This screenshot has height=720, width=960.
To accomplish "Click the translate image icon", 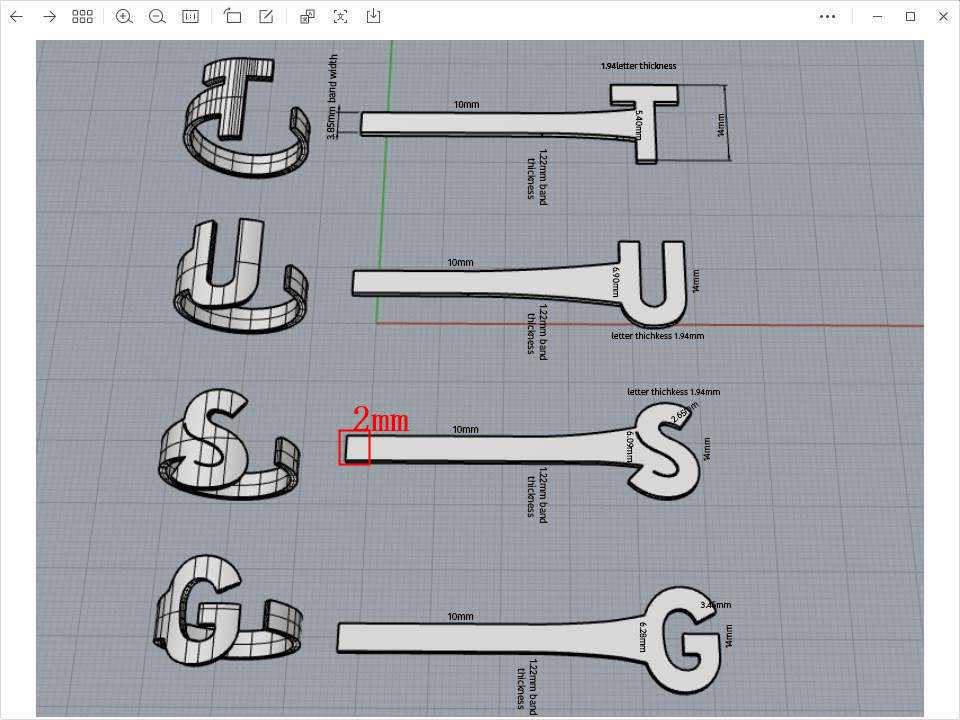I will pos(308,17).
